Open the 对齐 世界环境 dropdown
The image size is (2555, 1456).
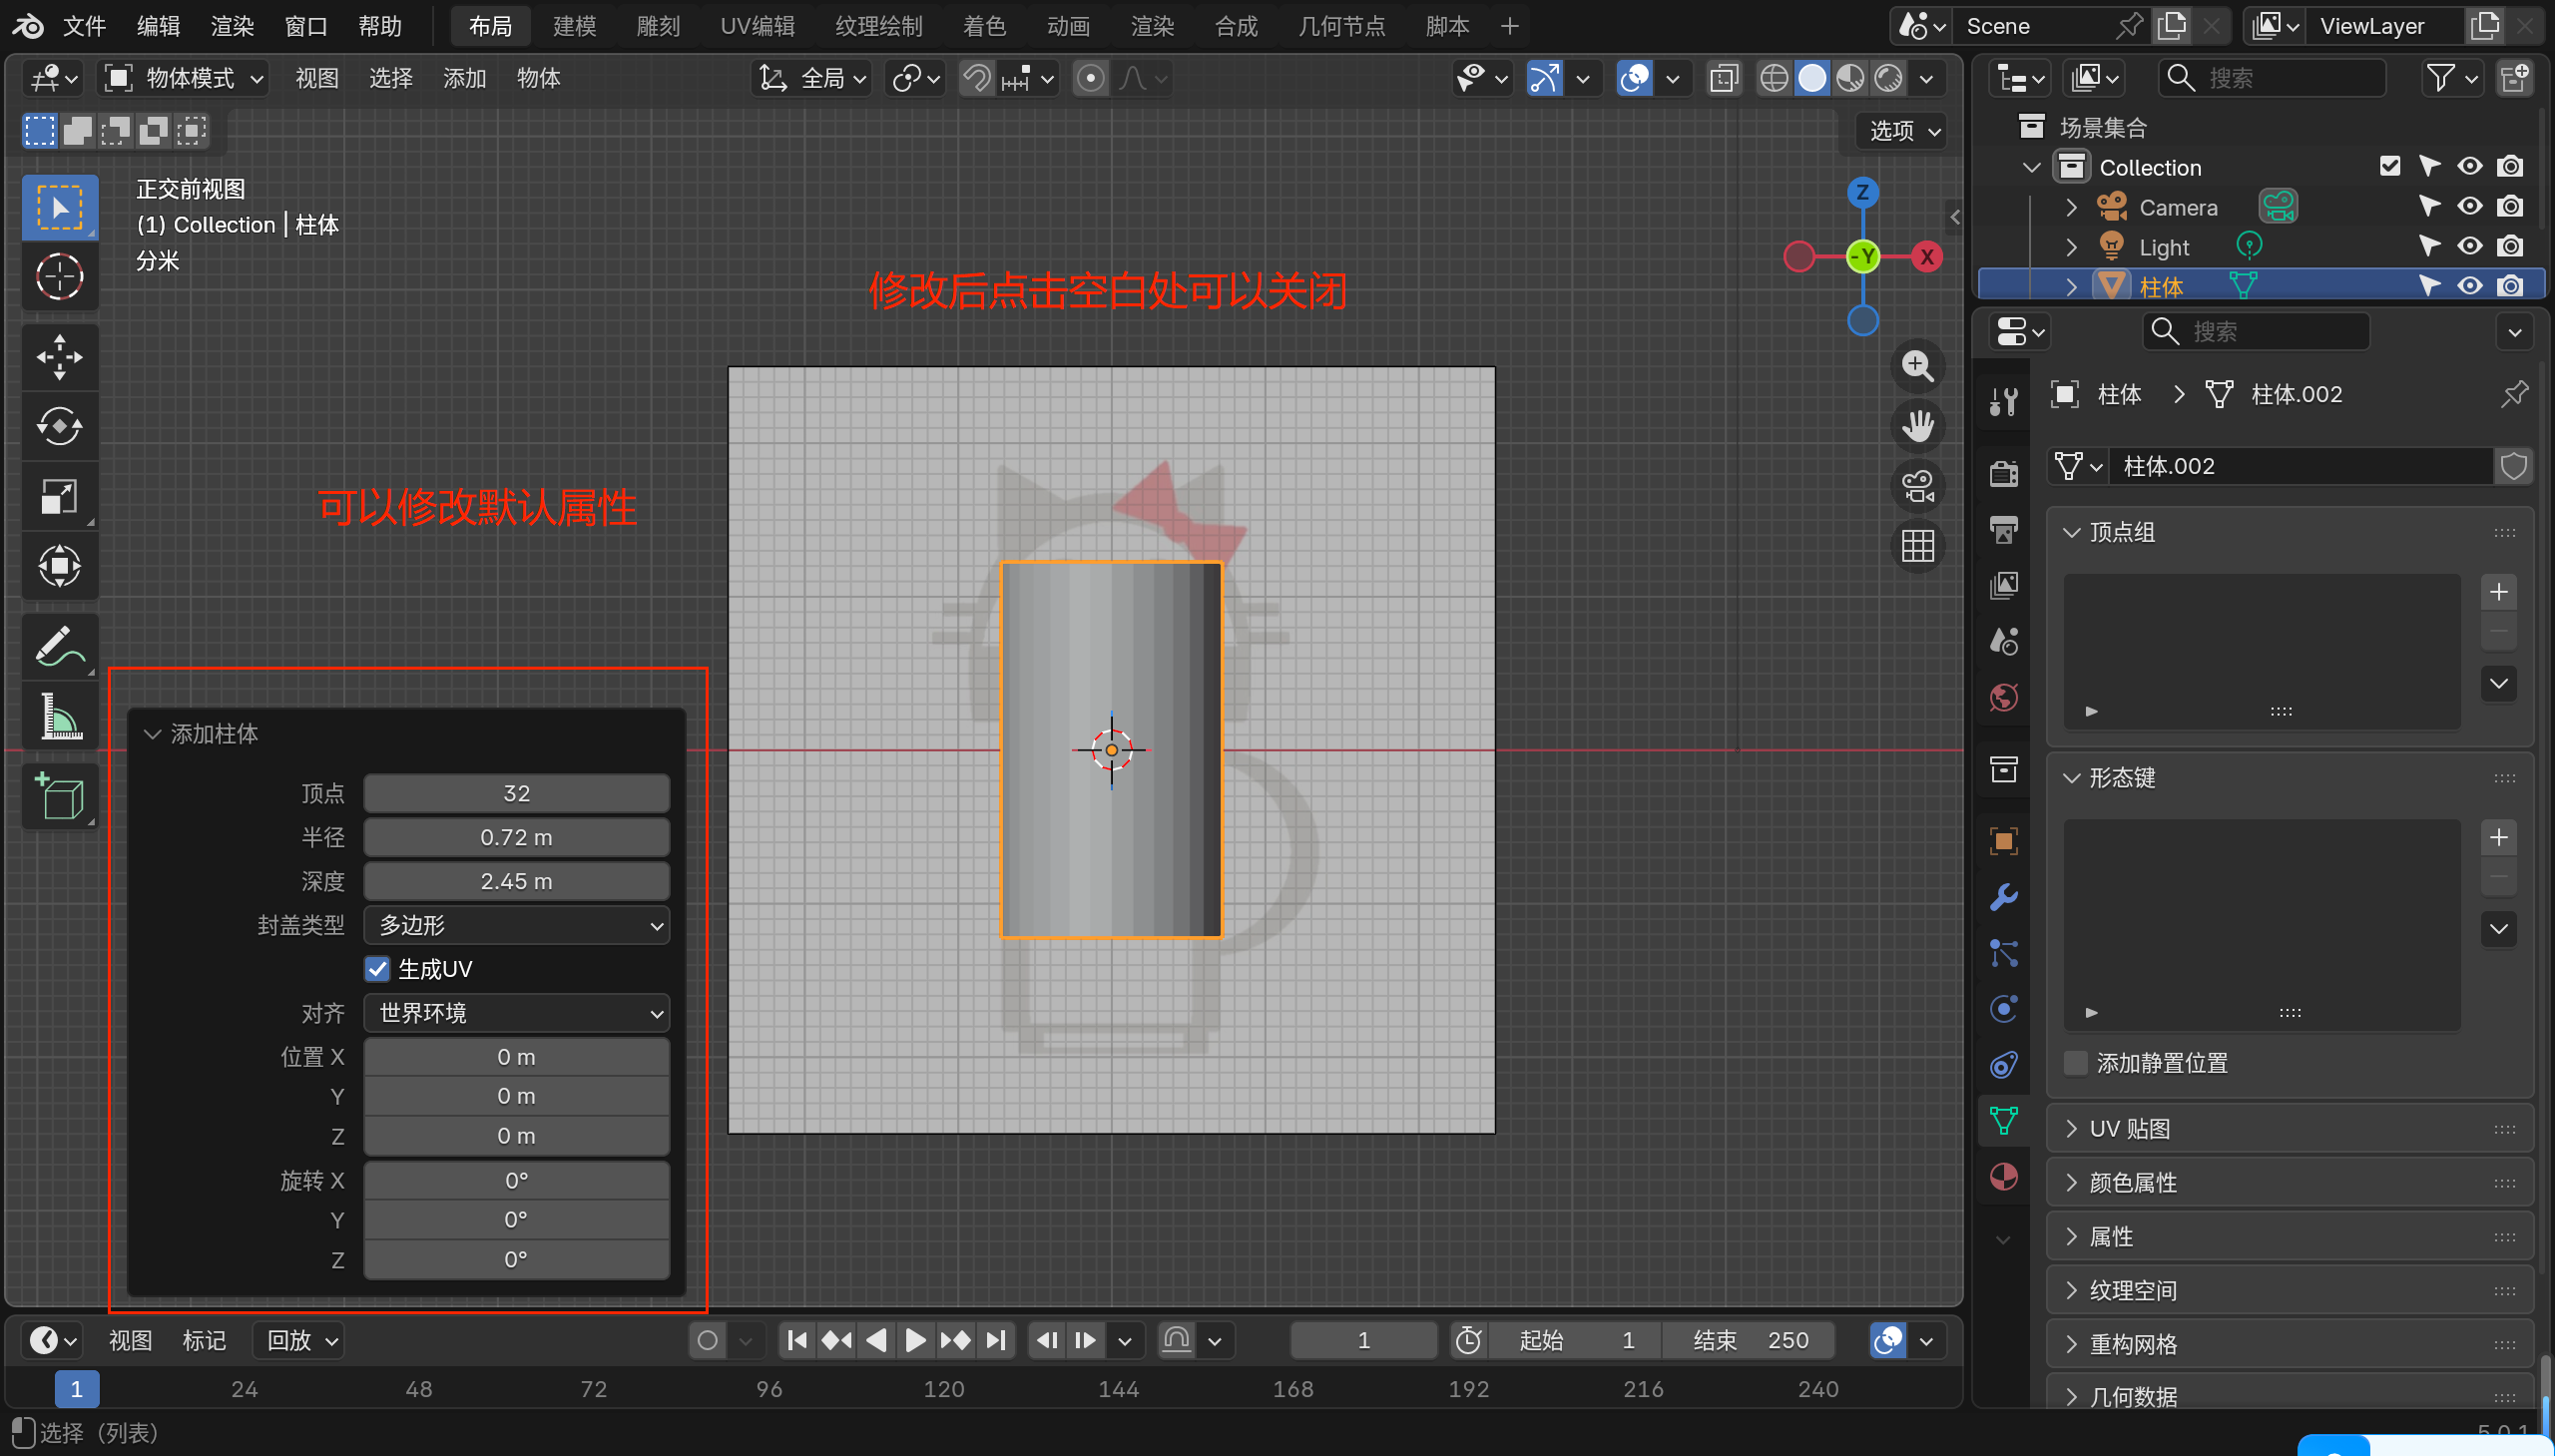pos(516,1013)
